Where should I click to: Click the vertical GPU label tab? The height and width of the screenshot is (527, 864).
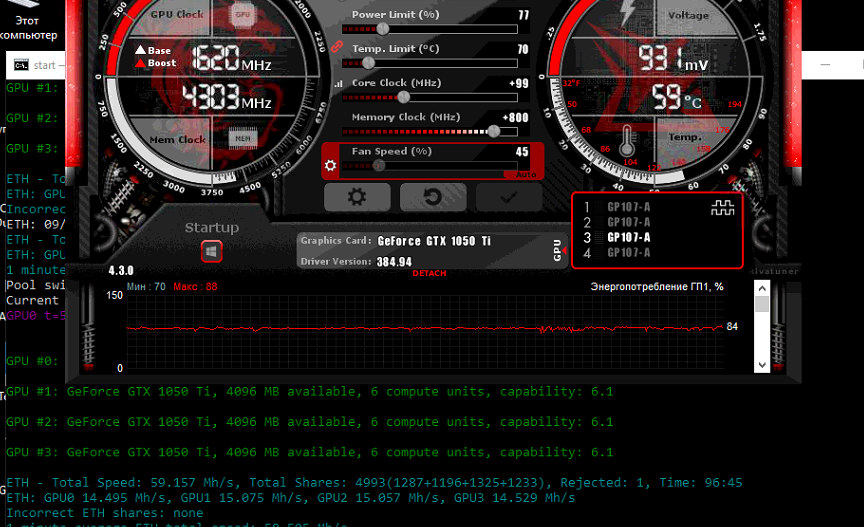[x=558, y=250]
